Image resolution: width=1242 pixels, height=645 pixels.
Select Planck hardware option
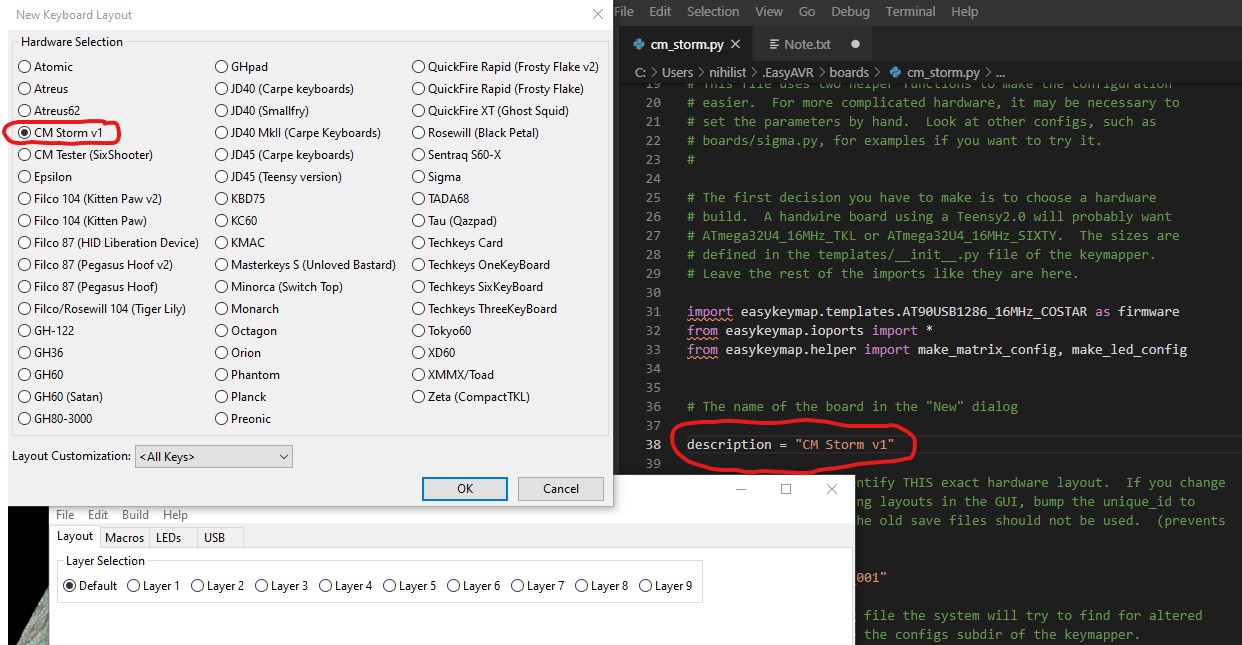[x=241, y=397]
